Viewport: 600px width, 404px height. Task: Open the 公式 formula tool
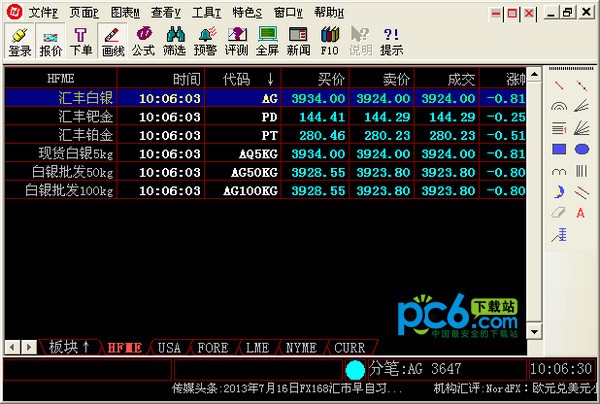click(x=143, y=41)
